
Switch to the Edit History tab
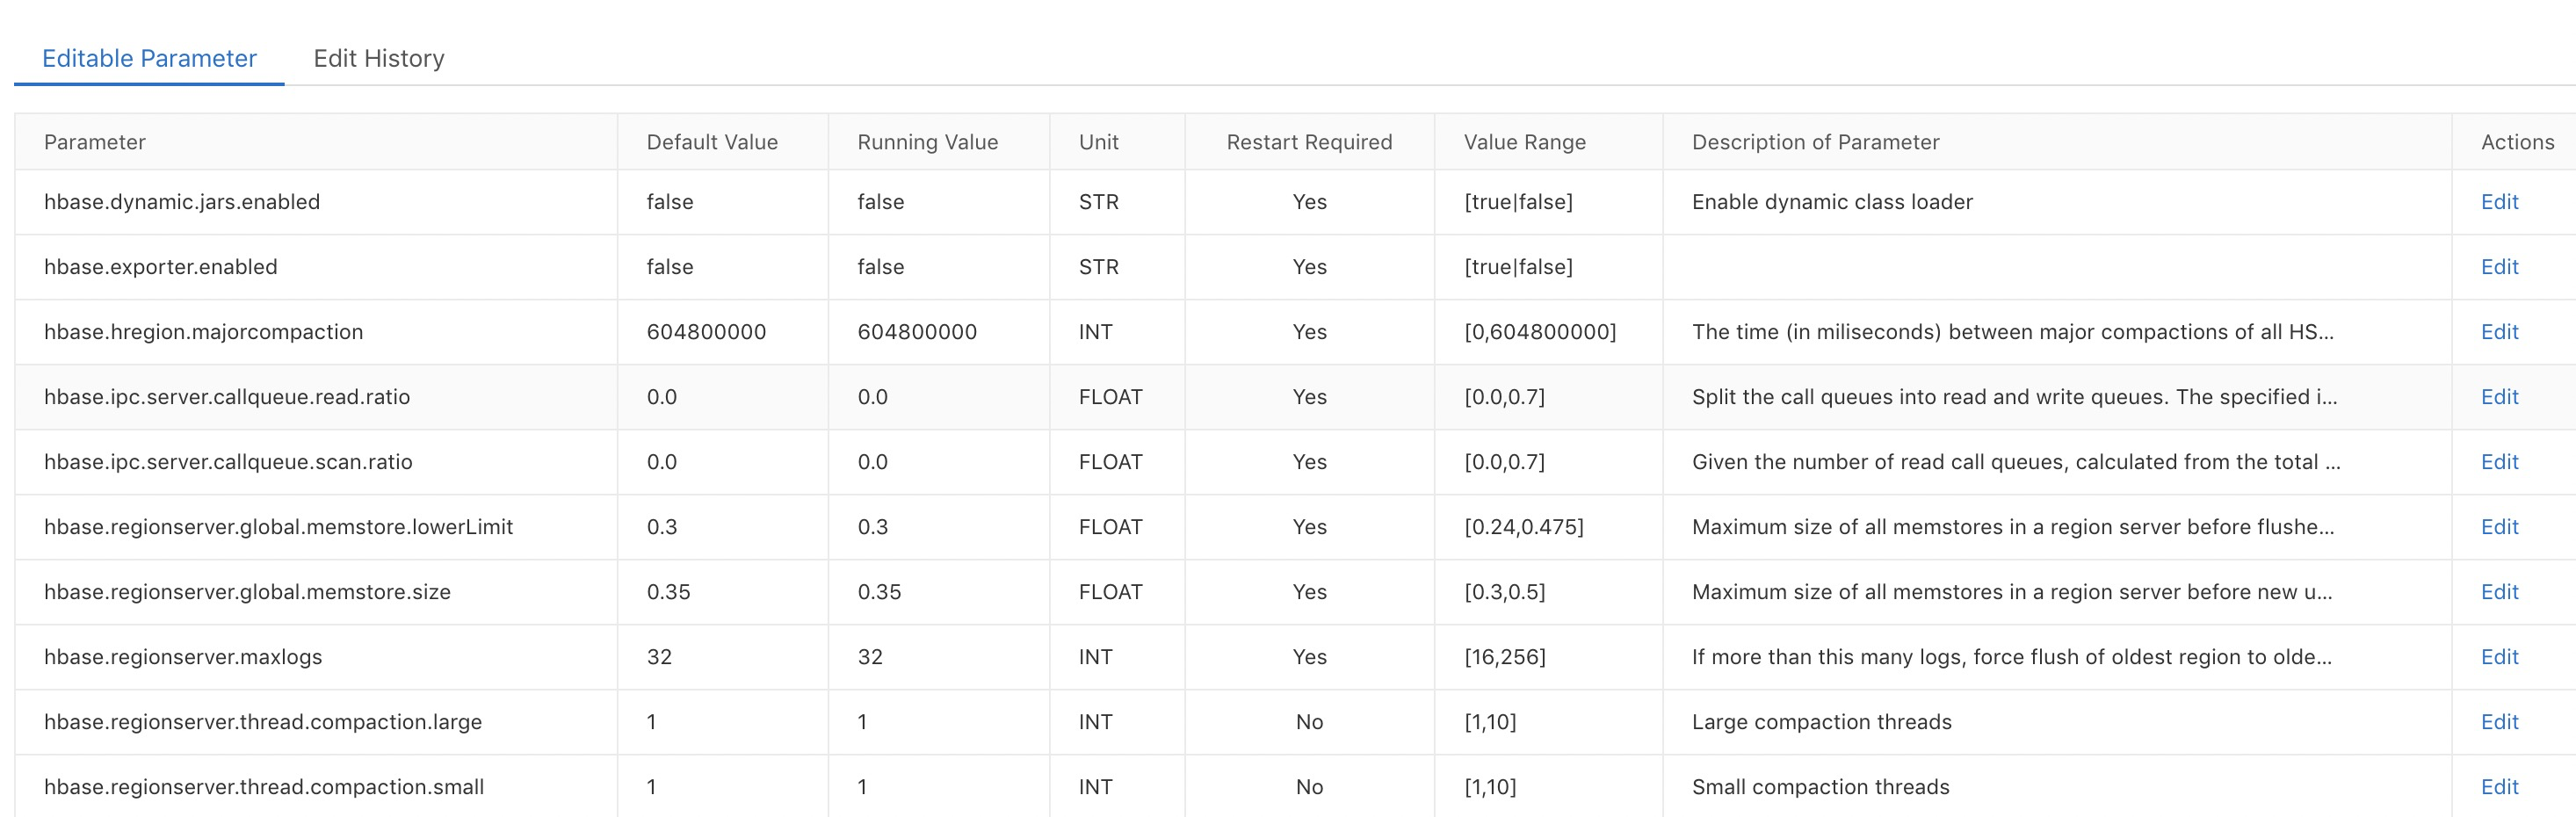coord(378,58)
